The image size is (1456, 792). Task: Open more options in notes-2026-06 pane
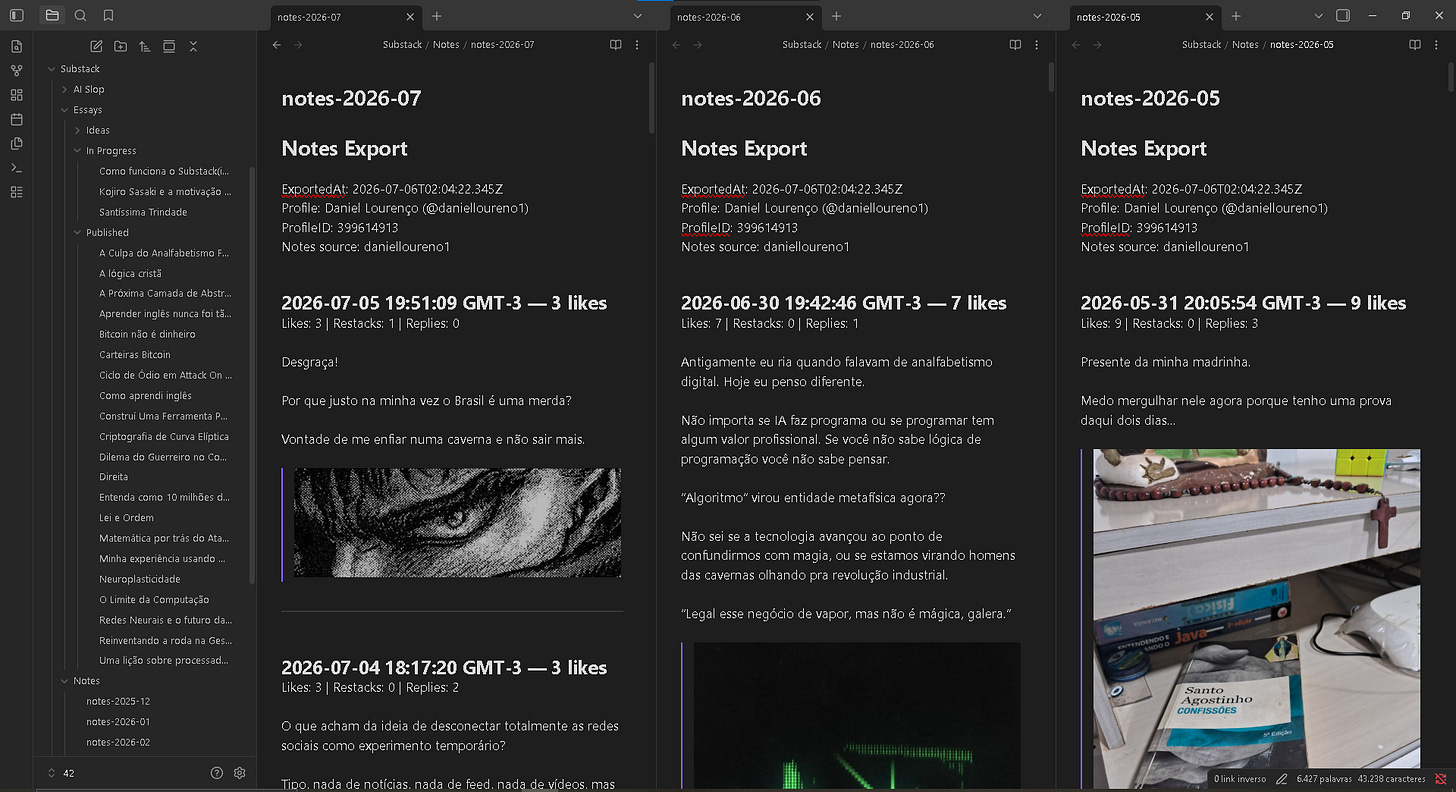coord(1037,45)
